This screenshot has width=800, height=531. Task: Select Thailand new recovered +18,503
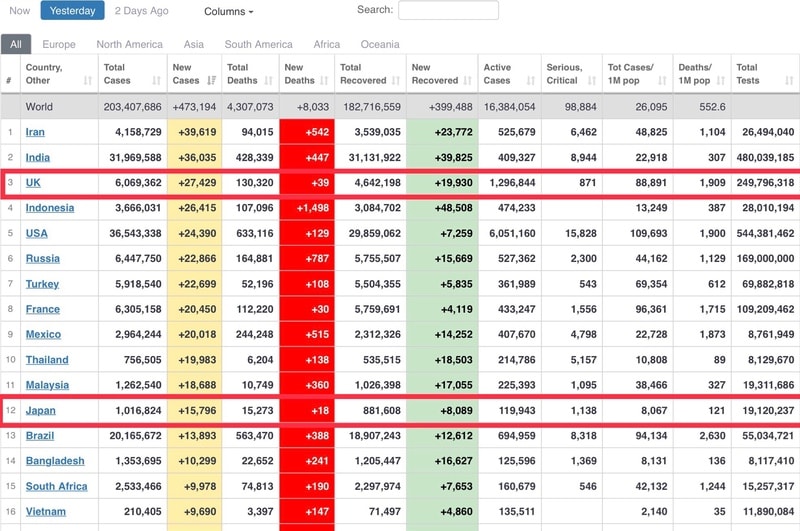(442, 360)
